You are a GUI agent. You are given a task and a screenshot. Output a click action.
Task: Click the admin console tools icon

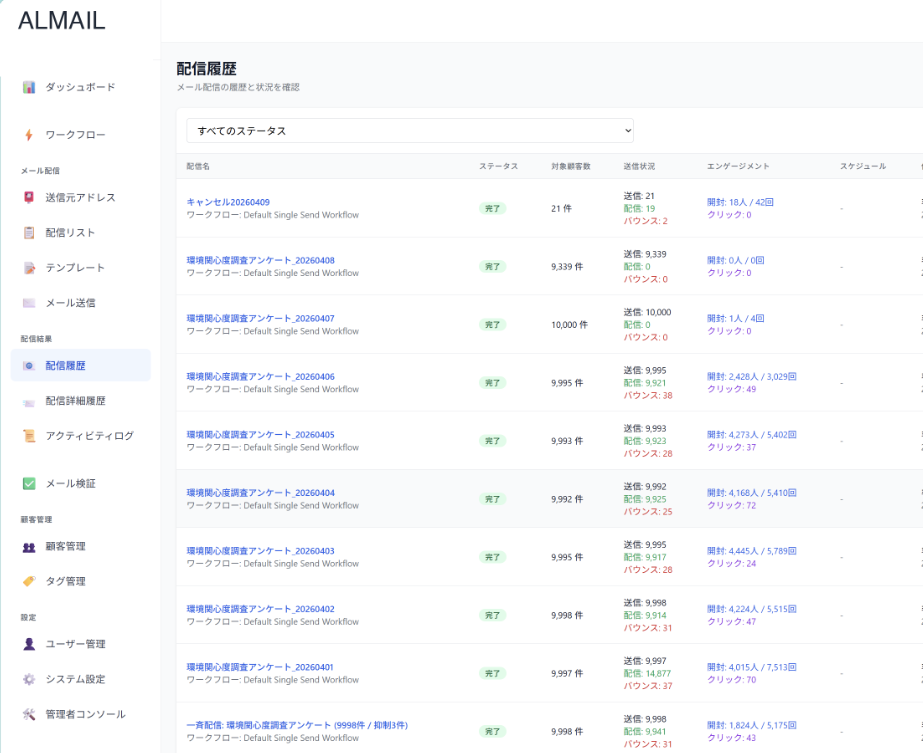click(x=29, y=715)
